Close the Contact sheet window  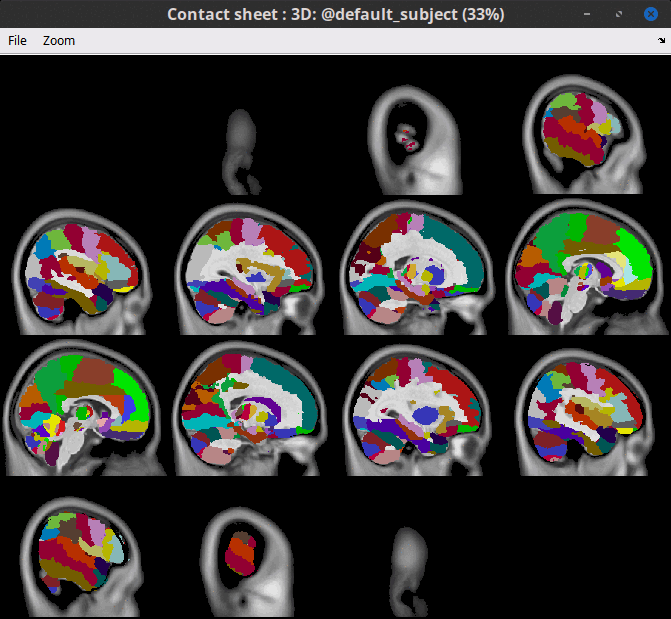coord(651,14)
